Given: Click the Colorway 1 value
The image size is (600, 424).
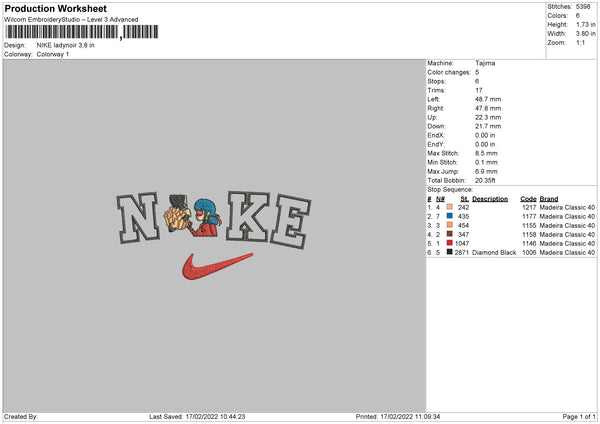Looking at the screenshot, I should 53,54.
